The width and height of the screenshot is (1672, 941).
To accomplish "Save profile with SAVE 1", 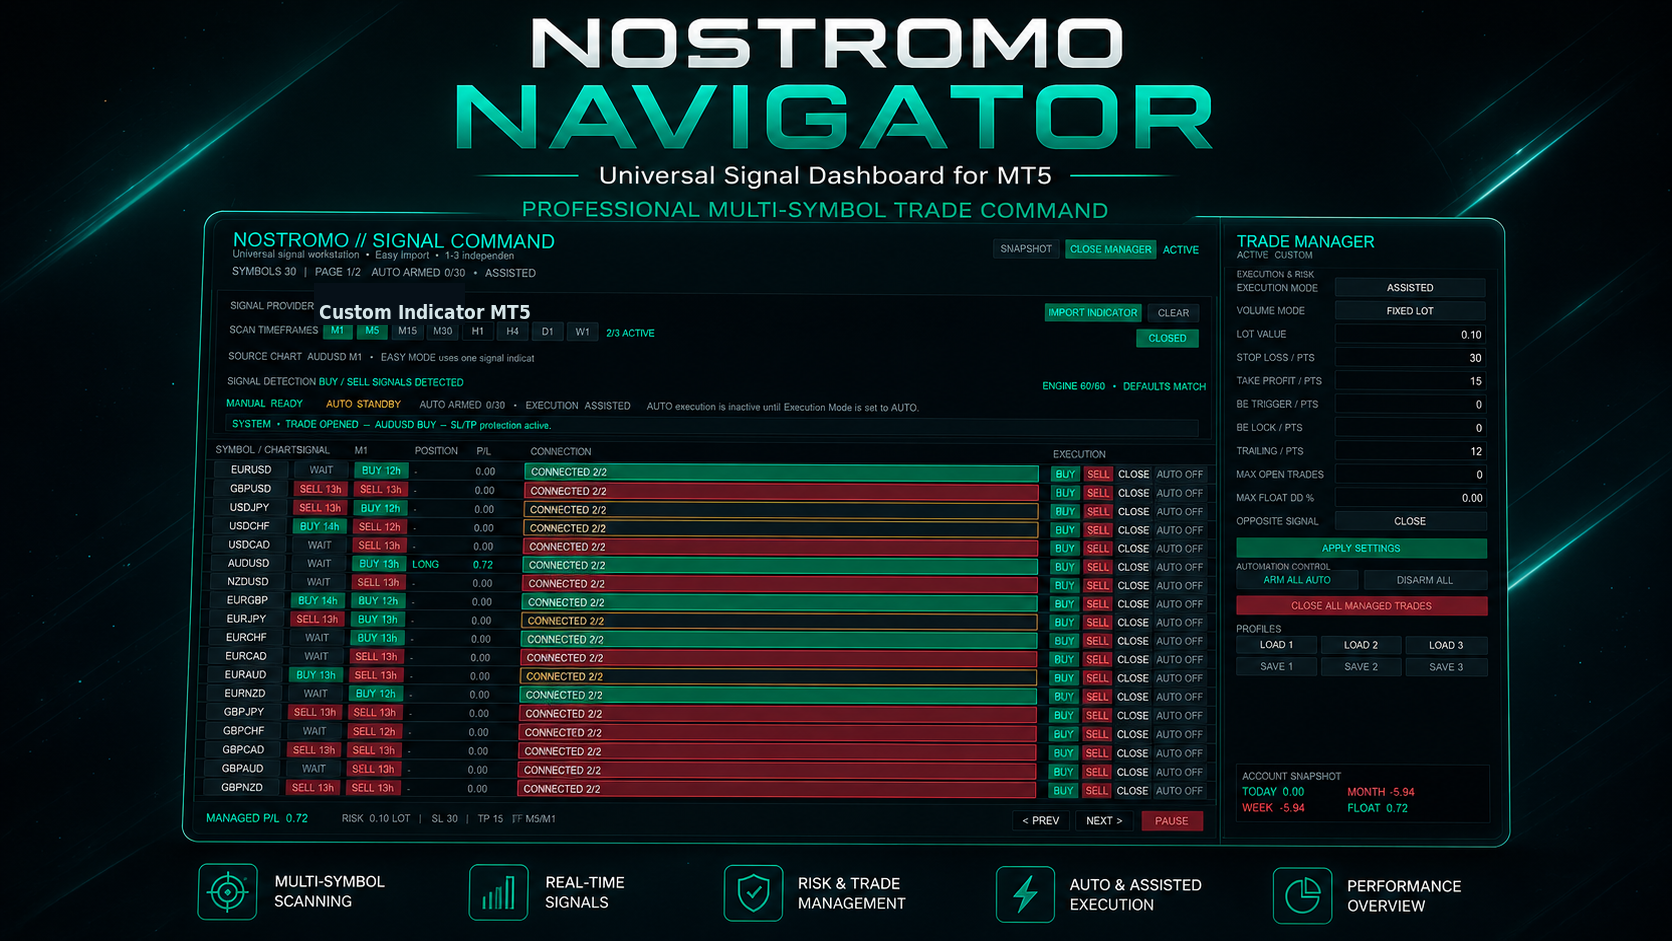I will pos(1276,667).
